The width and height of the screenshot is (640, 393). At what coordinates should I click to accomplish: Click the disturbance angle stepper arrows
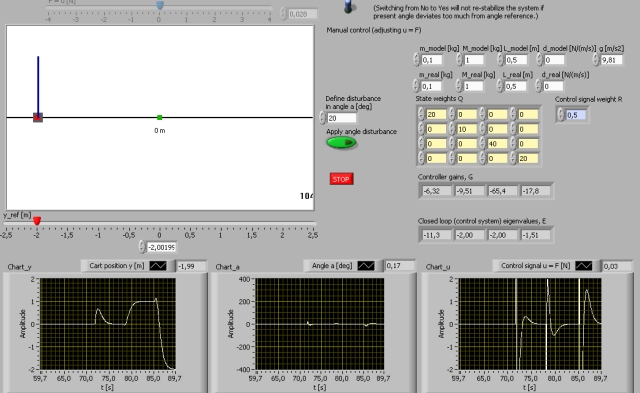322,118
